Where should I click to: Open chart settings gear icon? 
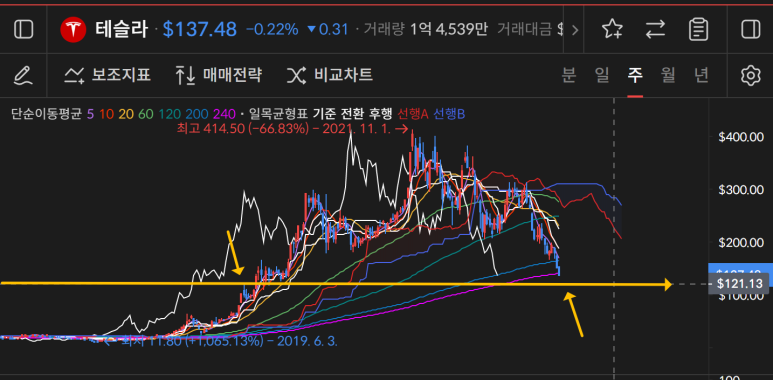point(750,75)
